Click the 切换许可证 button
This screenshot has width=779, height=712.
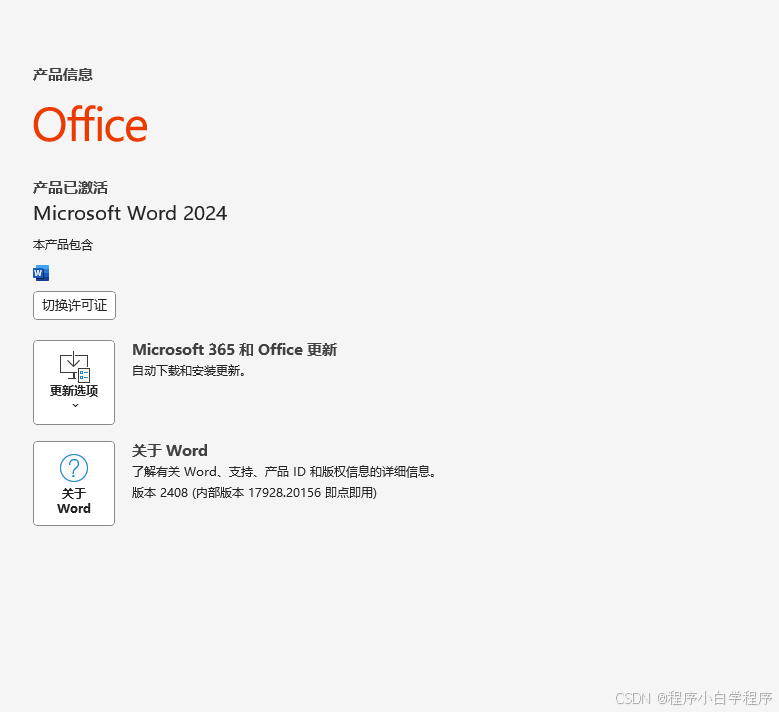pyautogui.click(x=75, y=305)
